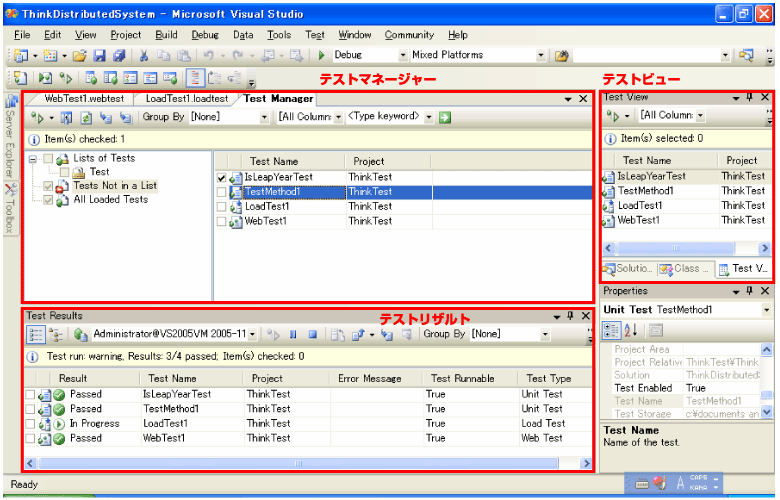This screenshot has width=780, height=500.
Task: Open the Administrator@VS2005VM test run dropdown
Action: (x=252, y=334)
